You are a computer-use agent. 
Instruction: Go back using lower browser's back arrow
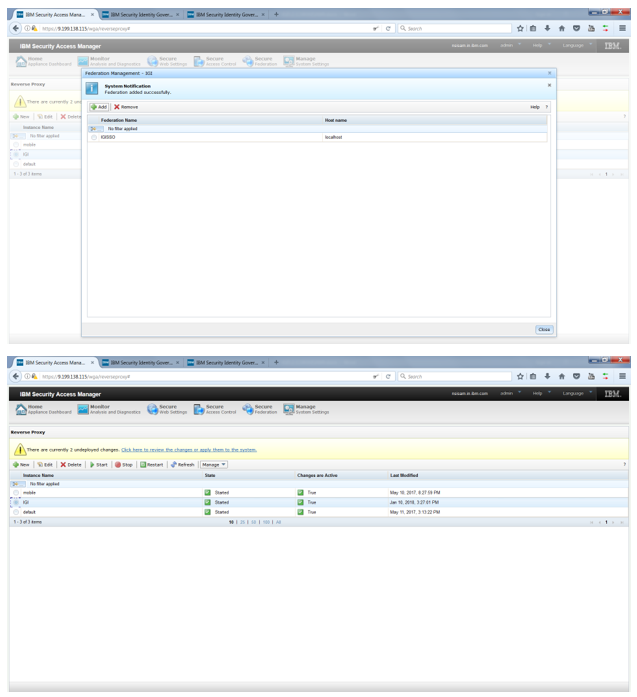coord(16,376)
